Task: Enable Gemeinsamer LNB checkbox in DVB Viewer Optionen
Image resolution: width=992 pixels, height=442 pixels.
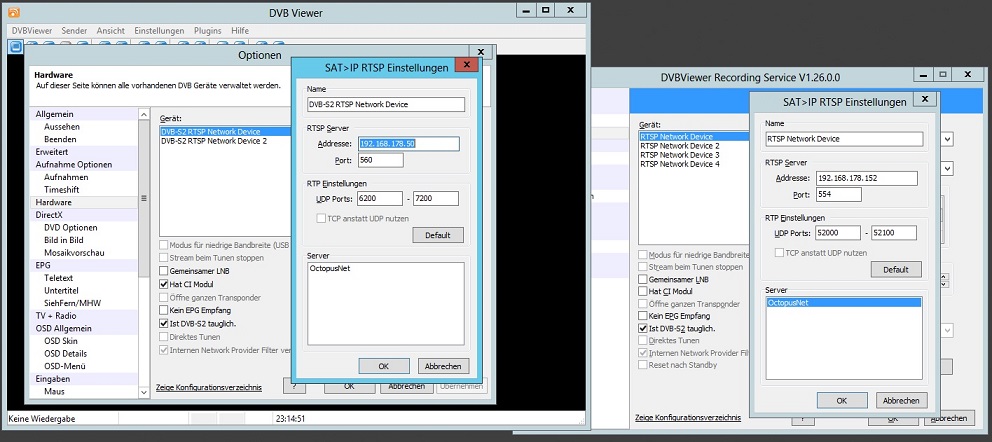Action: pos(164,271)
